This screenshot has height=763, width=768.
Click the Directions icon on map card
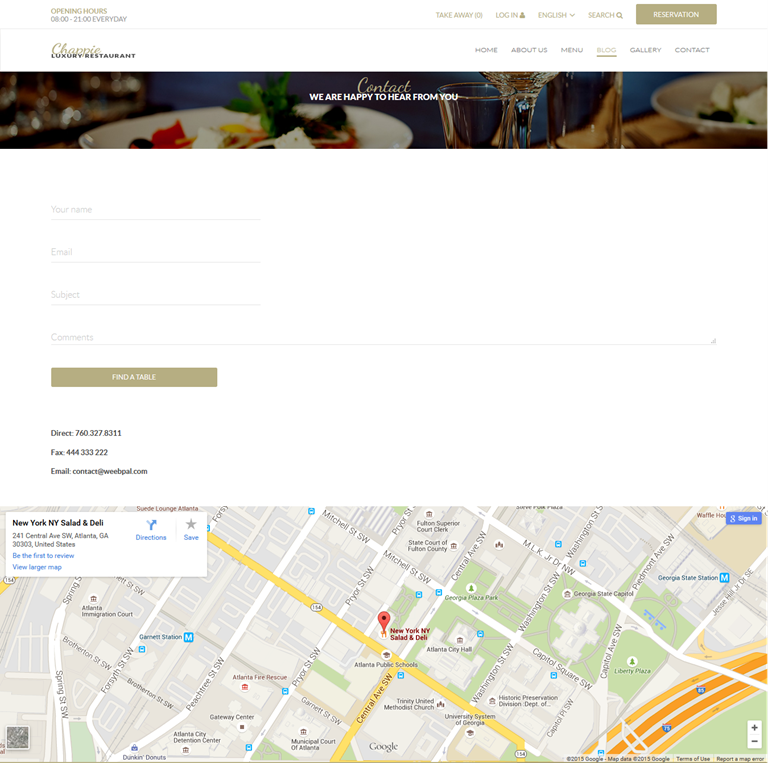pyautogui.click(x=151, y=525)
